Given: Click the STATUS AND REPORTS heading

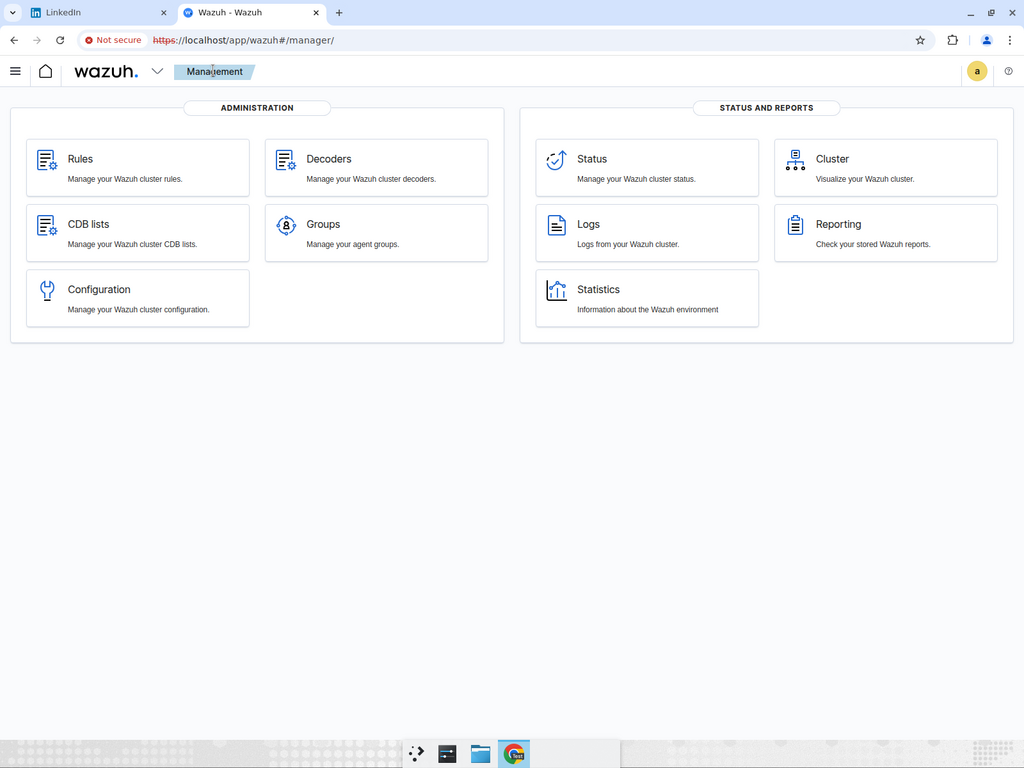Looking at the screenshot, I should tap(767, 108).
